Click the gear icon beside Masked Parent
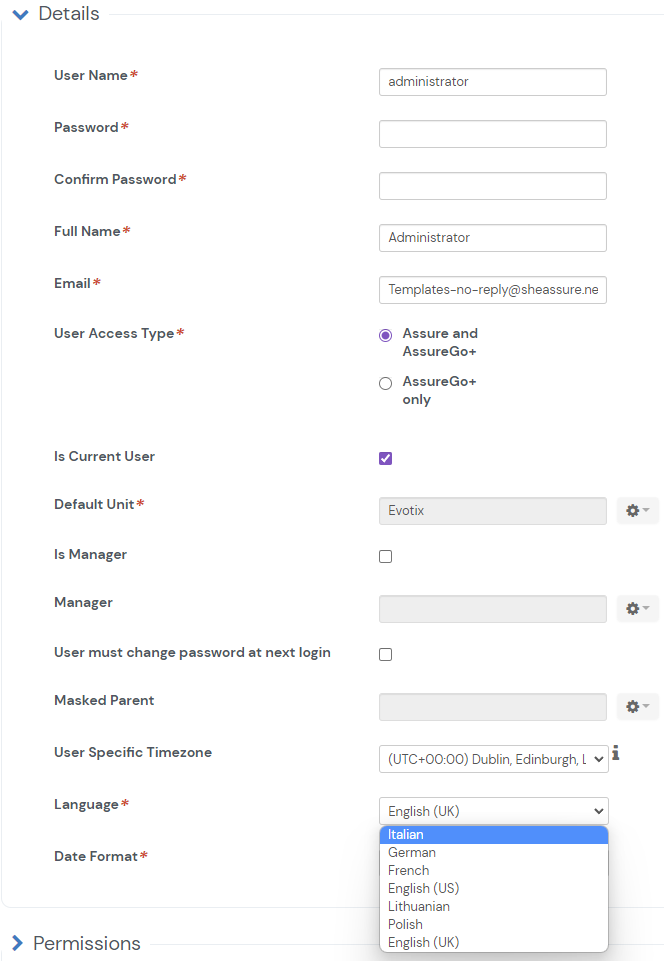The width and height of the screenshot is (664, 961). click(637, 707)
